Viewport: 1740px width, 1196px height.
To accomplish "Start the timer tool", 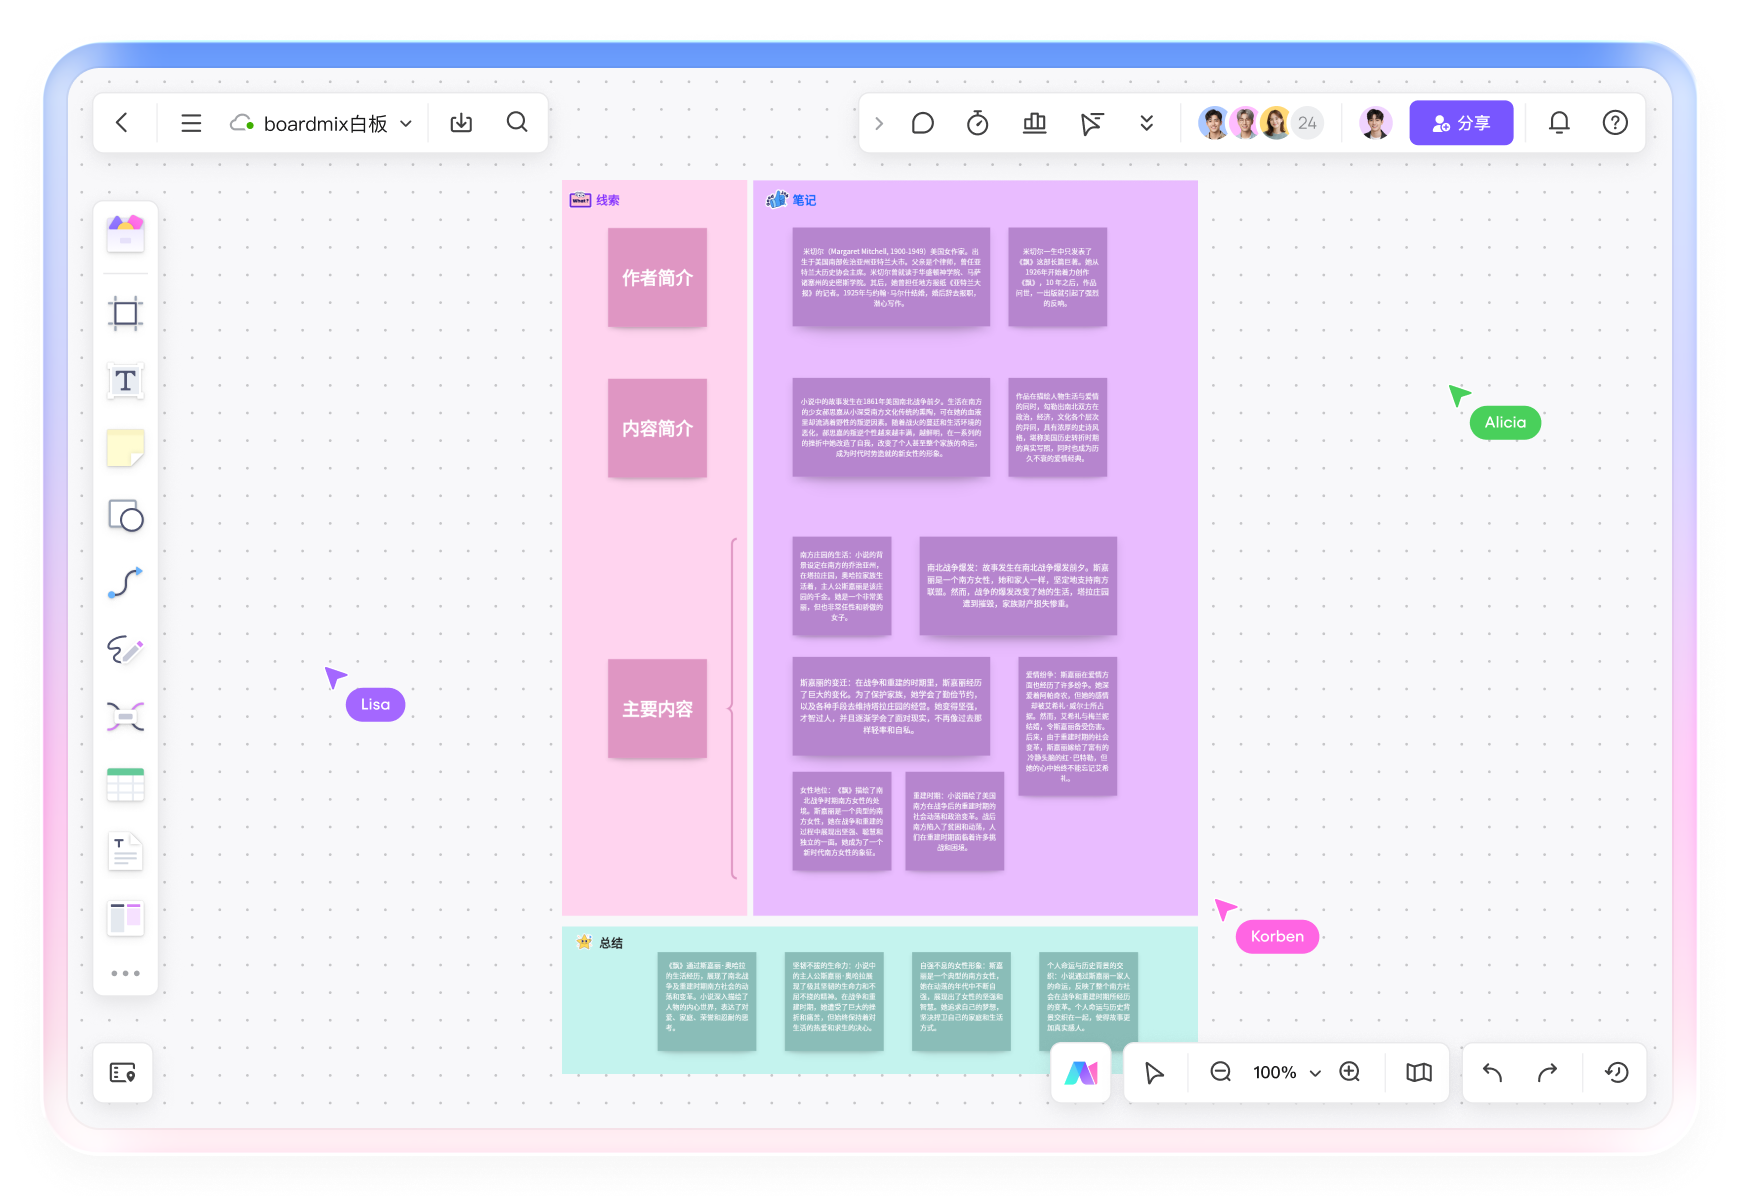I will coord(977,123).
